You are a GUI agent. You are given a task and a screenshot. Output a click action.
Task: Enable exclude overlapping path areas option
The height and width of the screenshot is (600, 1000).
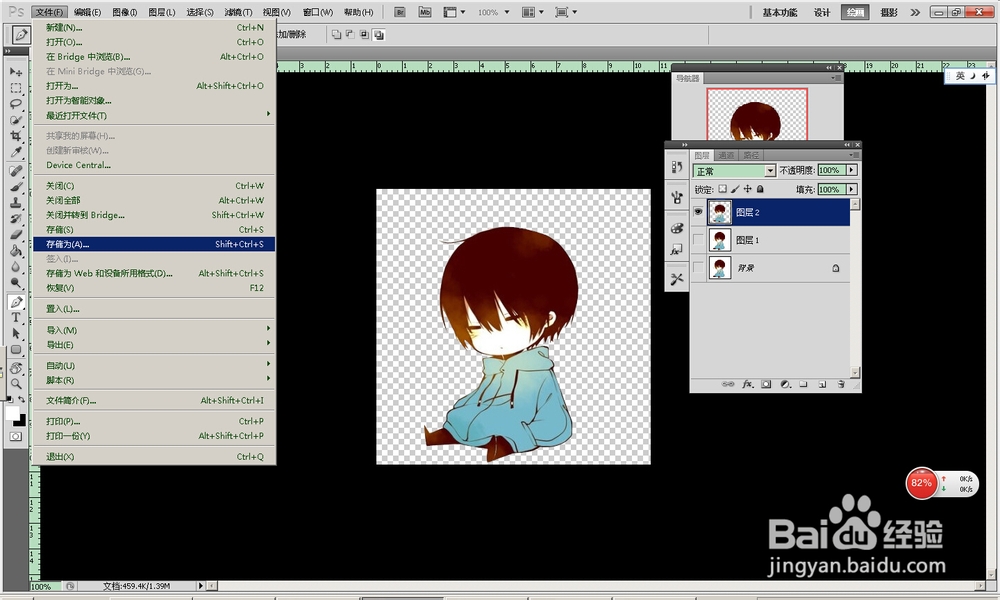(379, 35)
